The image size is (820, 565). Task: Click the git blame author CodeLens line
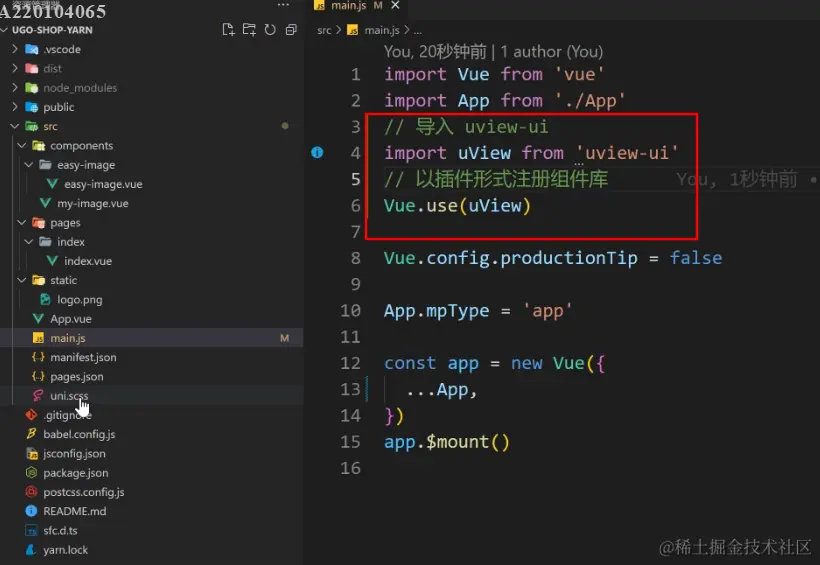(x=493, y=51)
